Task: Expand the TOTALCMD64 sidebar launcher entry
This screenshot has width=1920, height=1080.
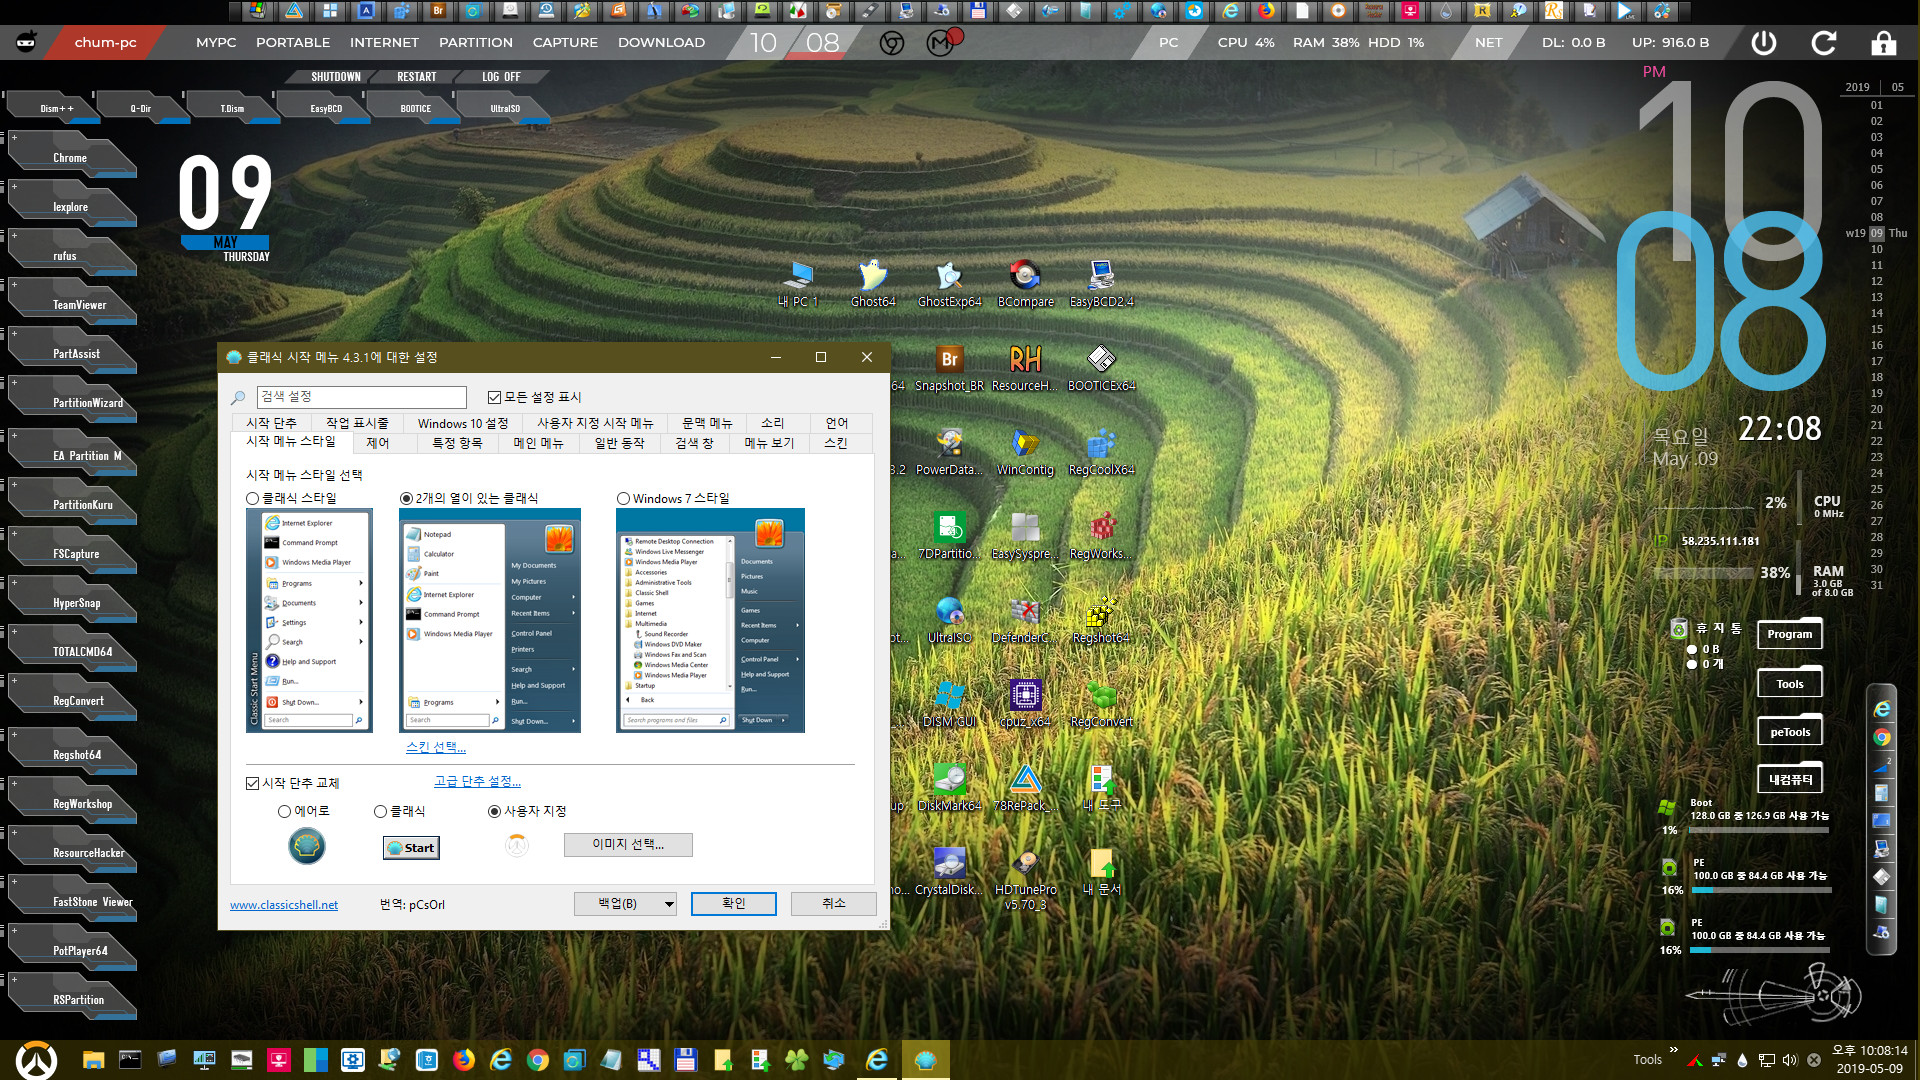Action: pyautogui.click(x=14, y=631)
